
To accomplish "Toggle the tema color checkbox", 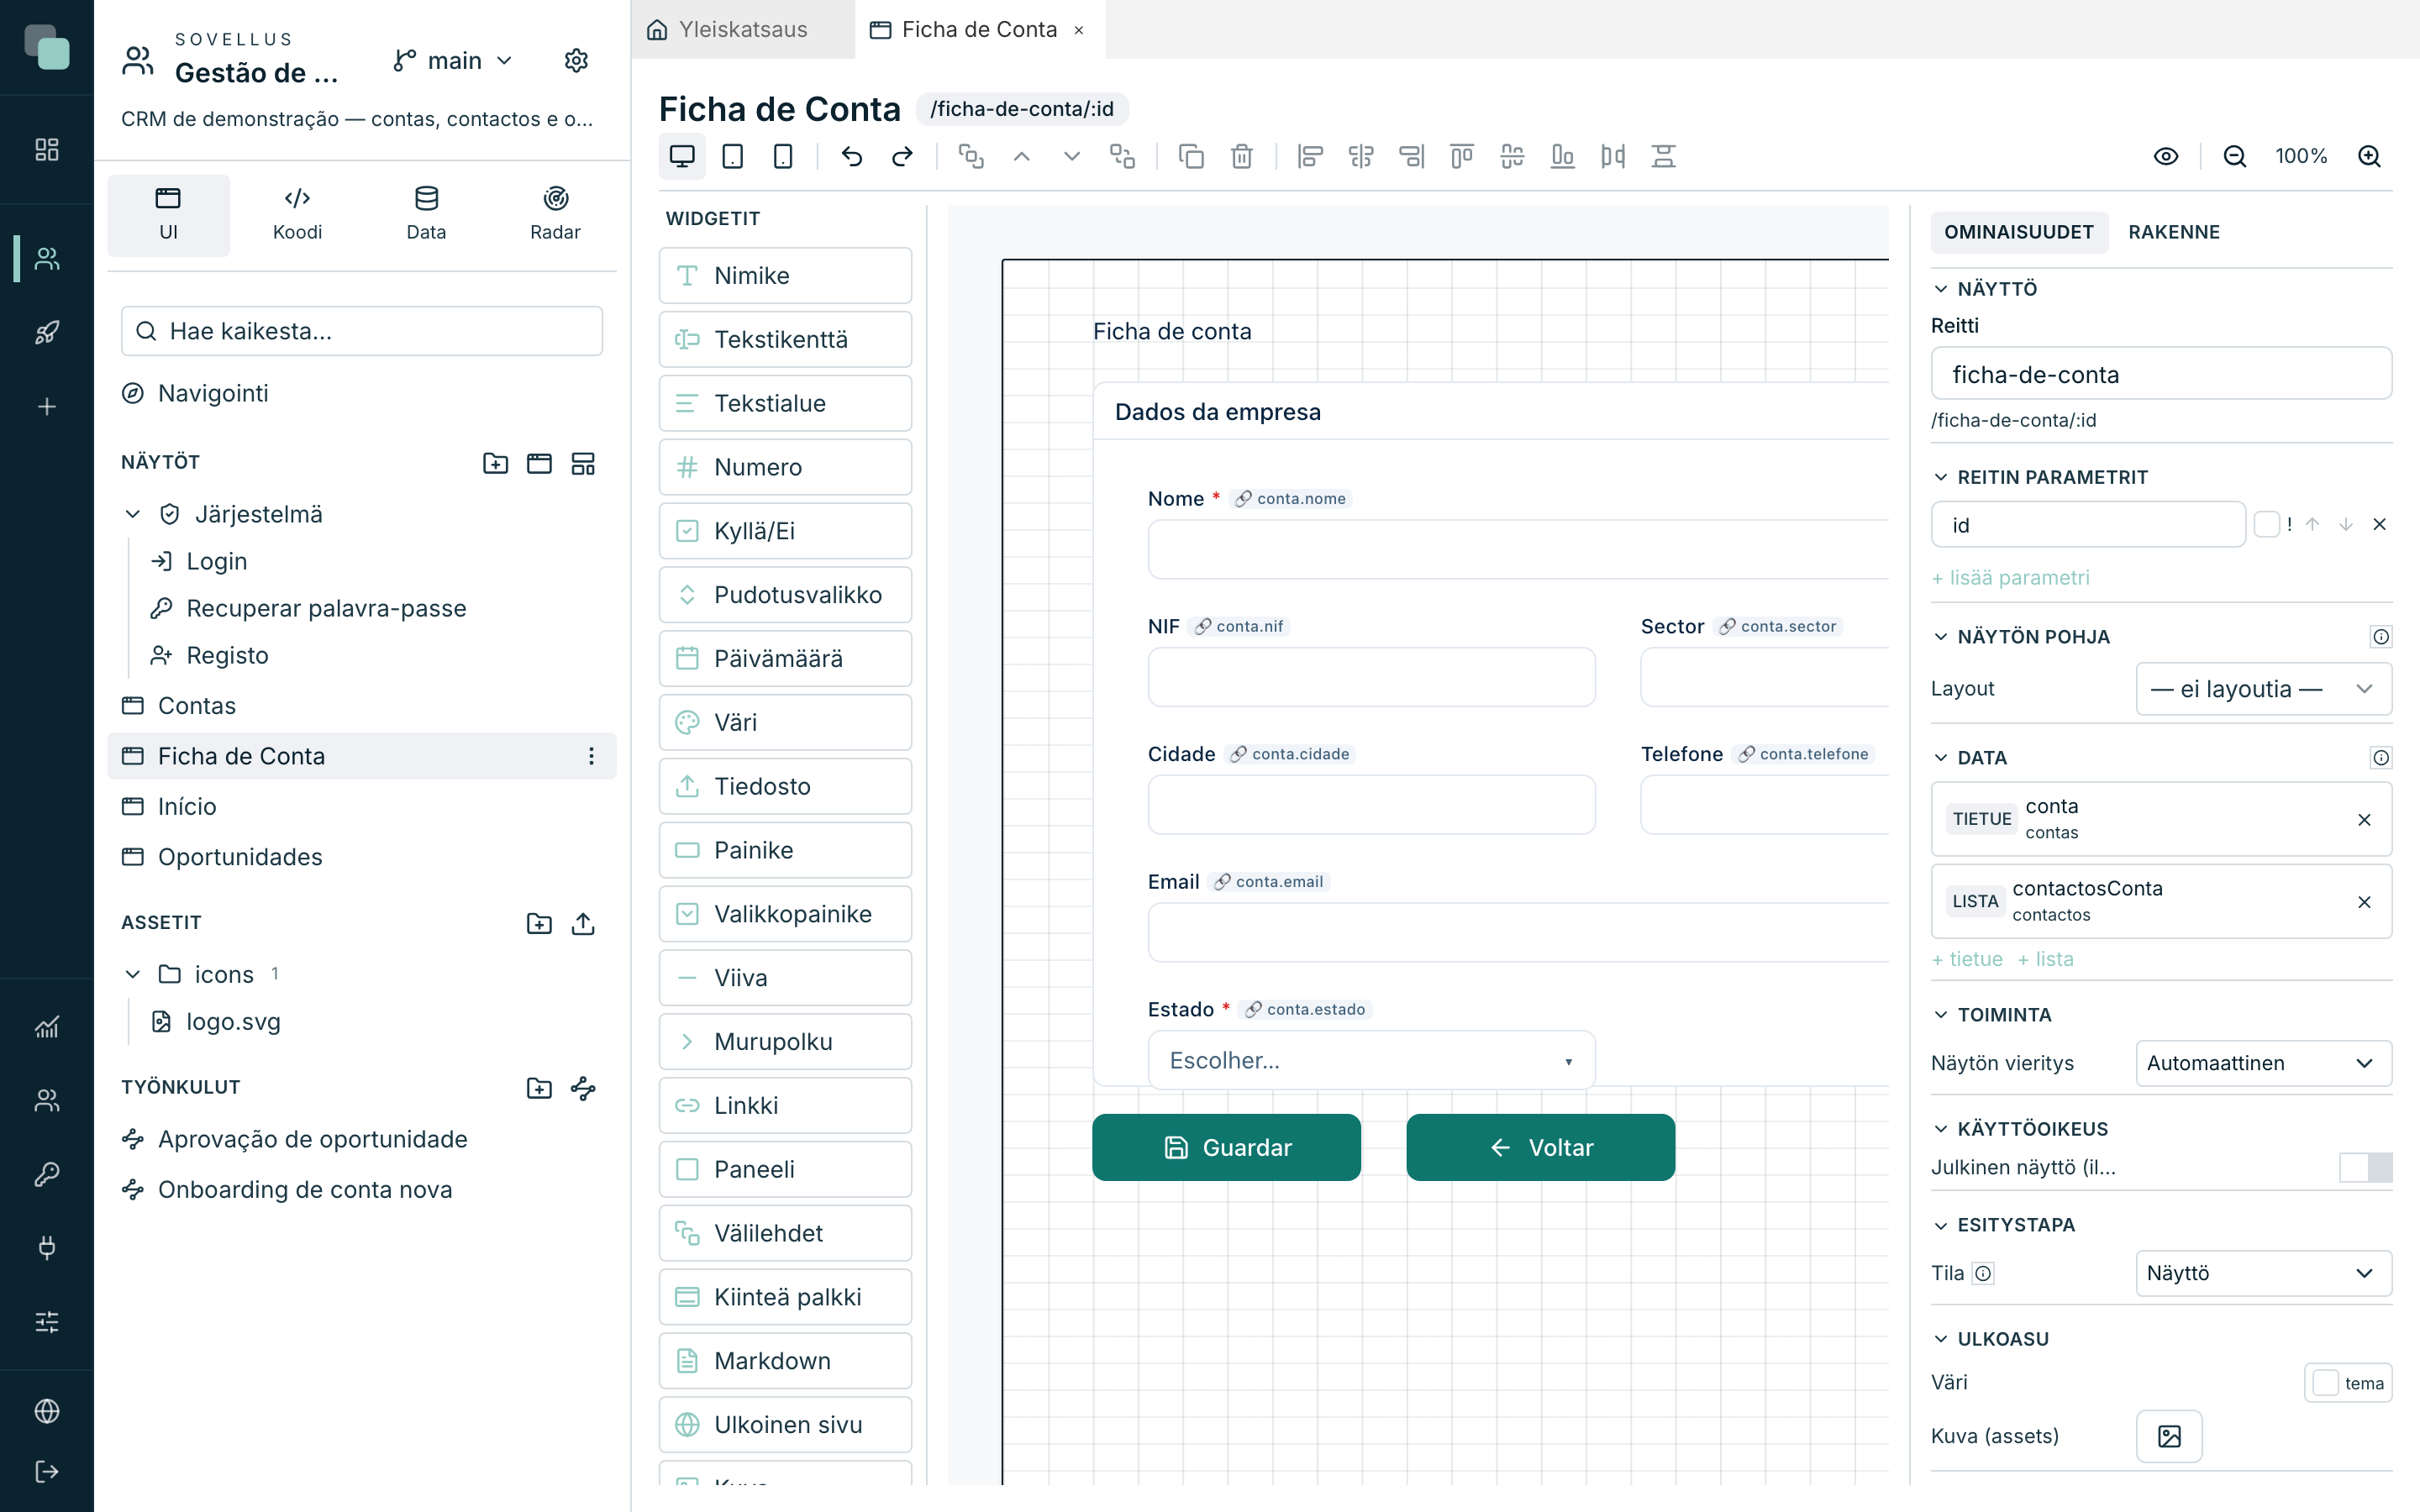I will click(2326, 1383).
